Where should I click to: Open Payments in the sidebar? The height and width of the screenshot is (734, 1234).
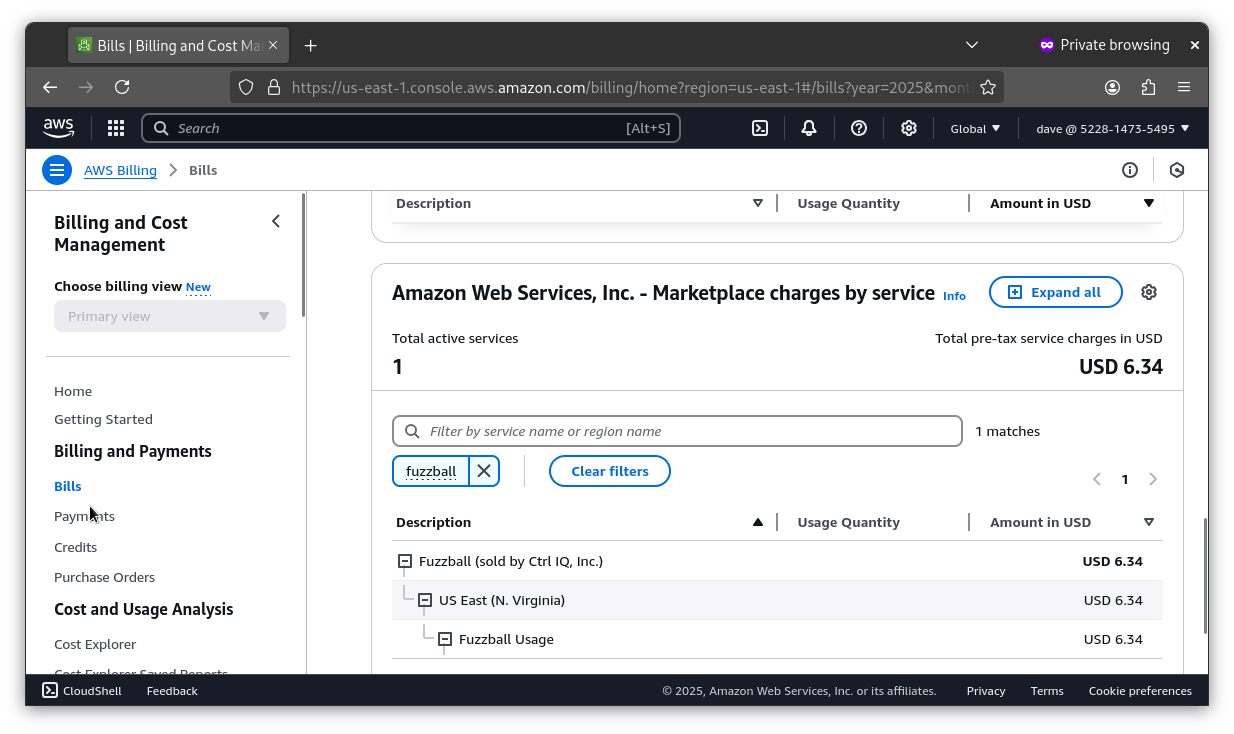pyautogui.click(x=84, y=516)
